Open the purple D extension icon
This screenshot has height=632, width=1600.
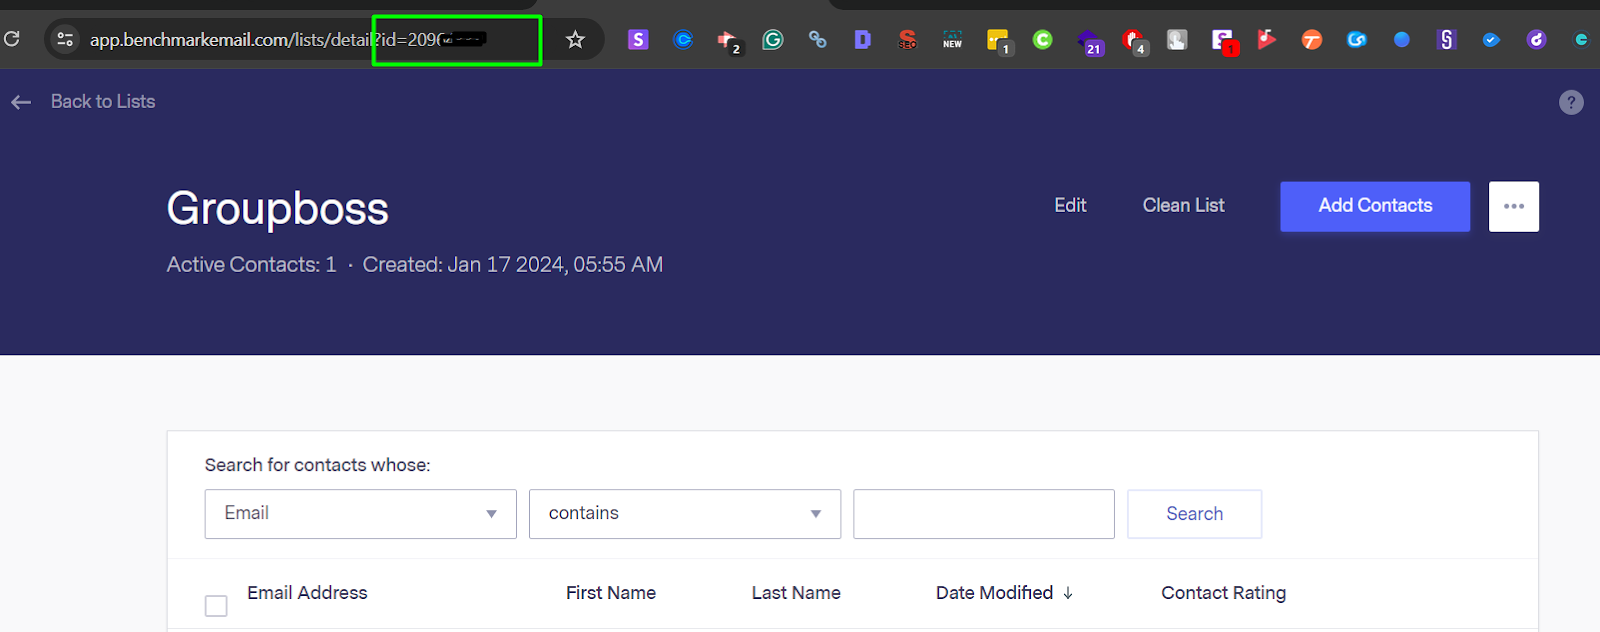point(862,39)
